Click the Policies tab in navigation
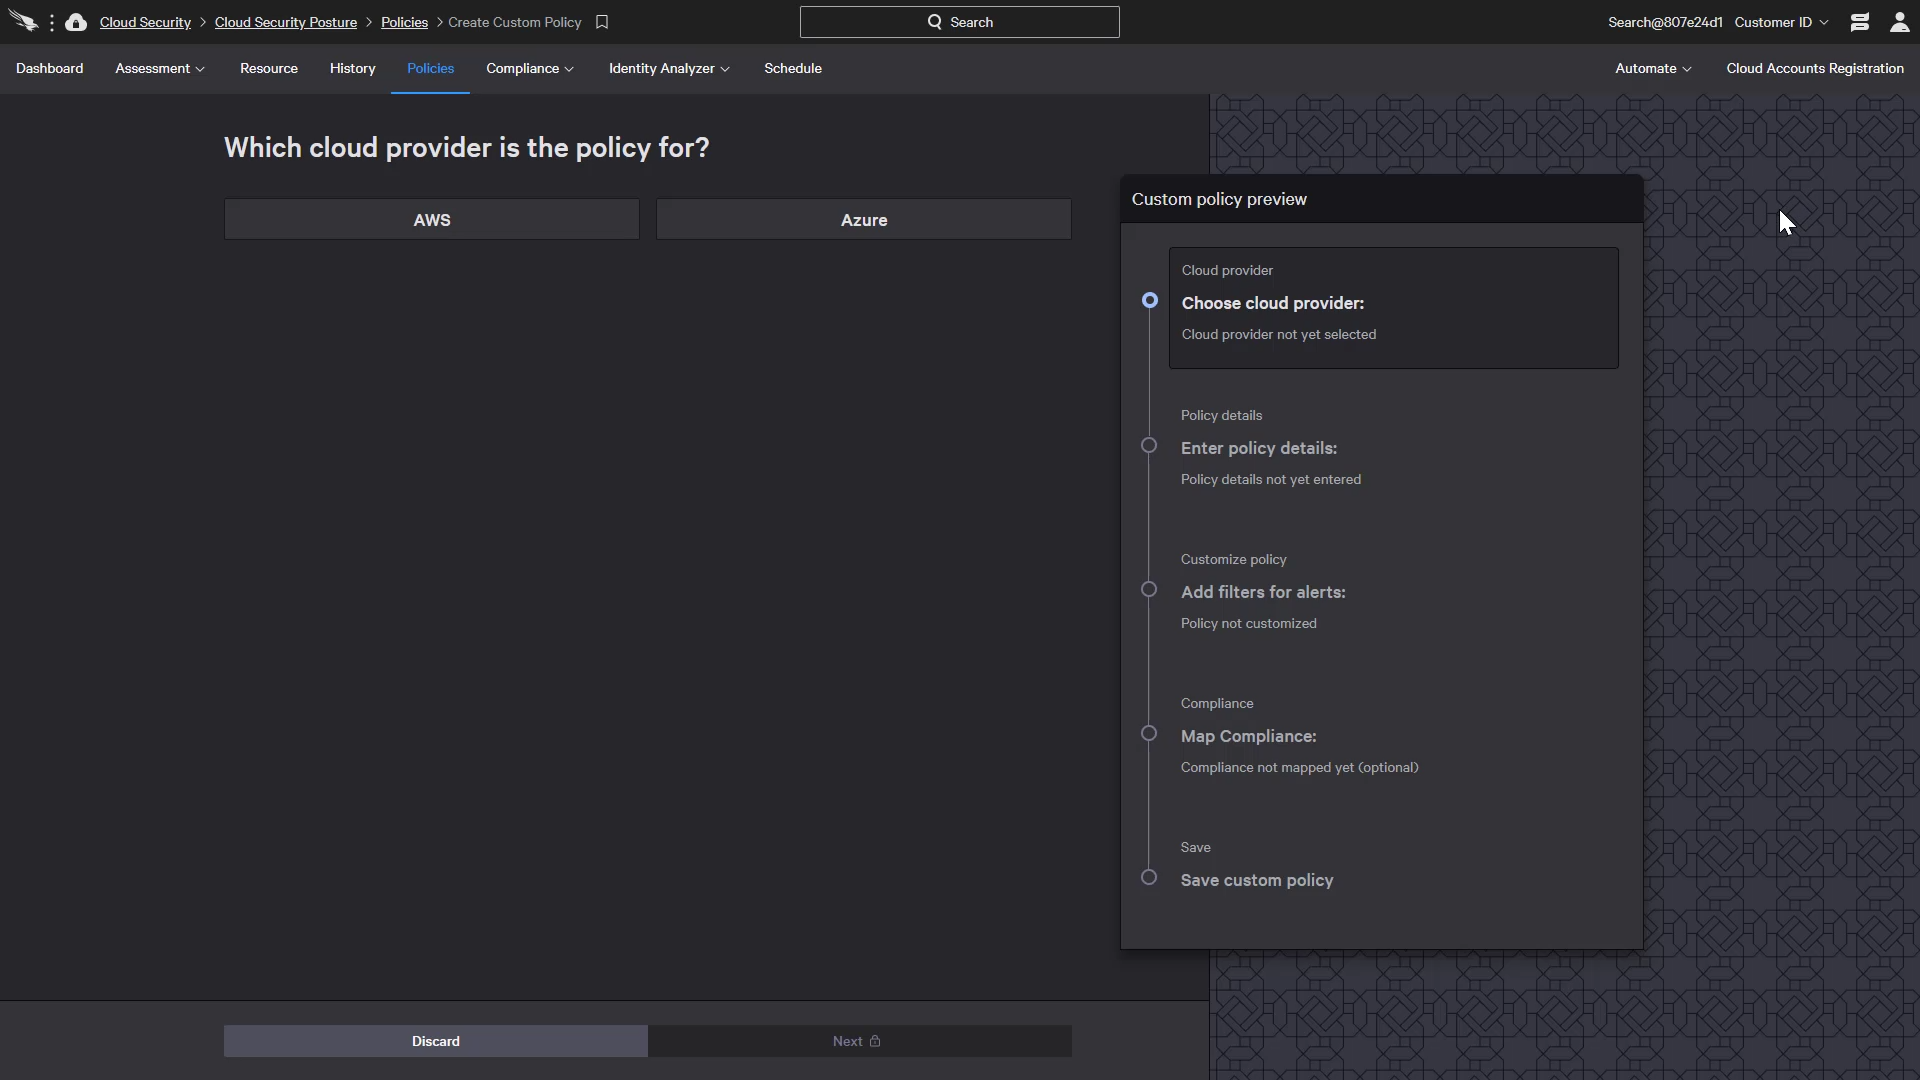Image resolution: width=1920 pixels, height=1080 pixels. coord(430,67)
